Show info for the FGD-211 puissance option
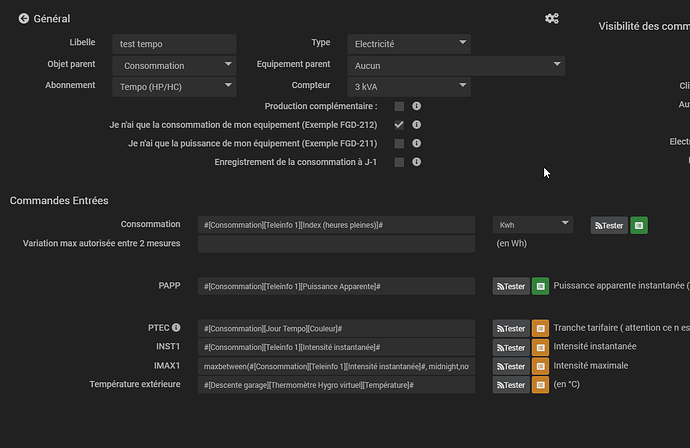690x448 pixels. 416,143
